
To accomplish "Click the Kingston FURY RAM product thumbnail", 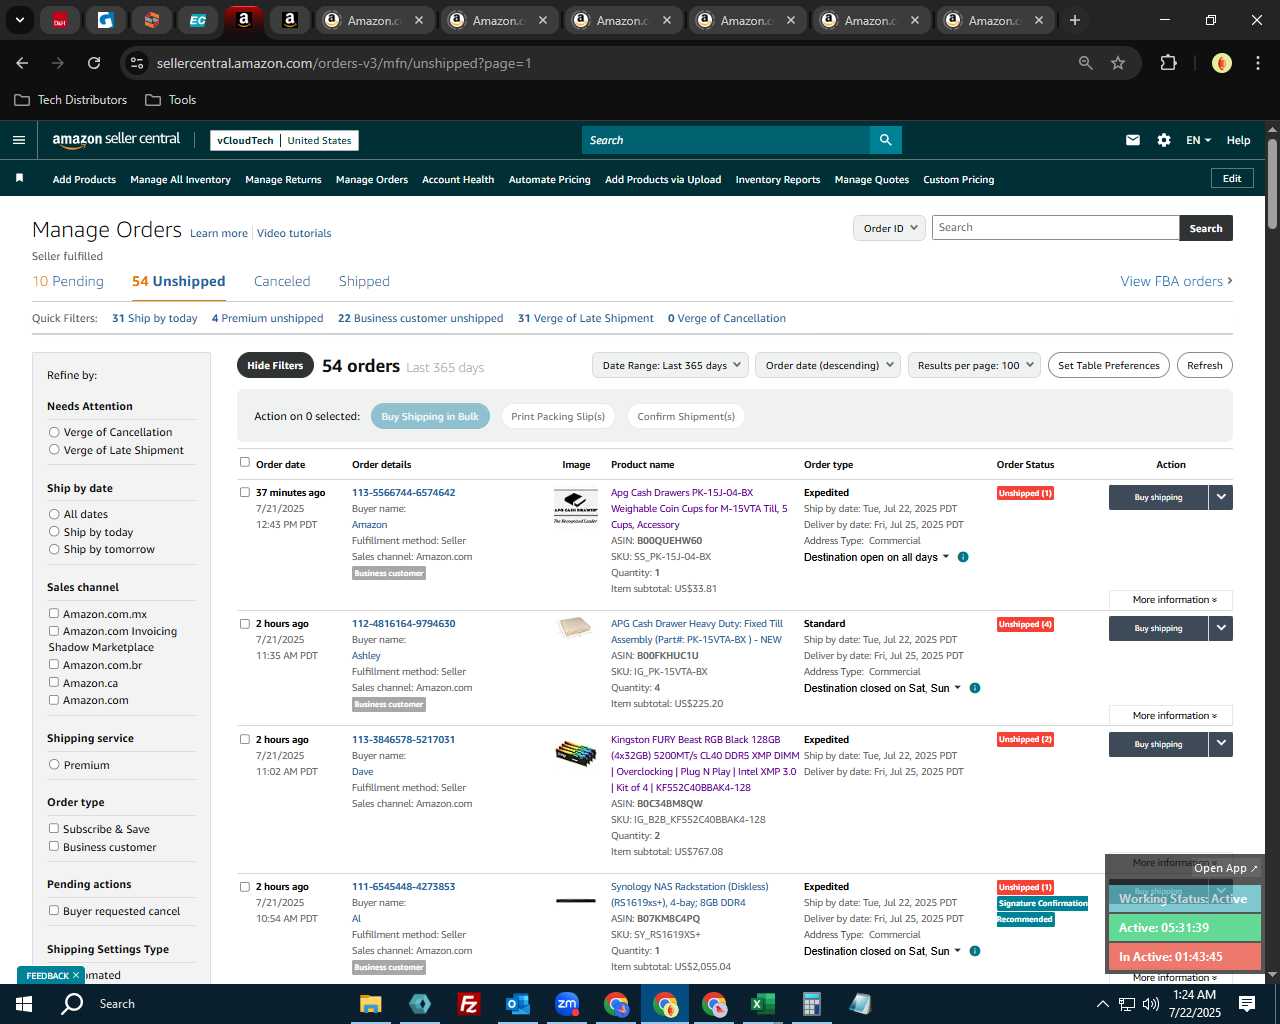I will point(576,752).
